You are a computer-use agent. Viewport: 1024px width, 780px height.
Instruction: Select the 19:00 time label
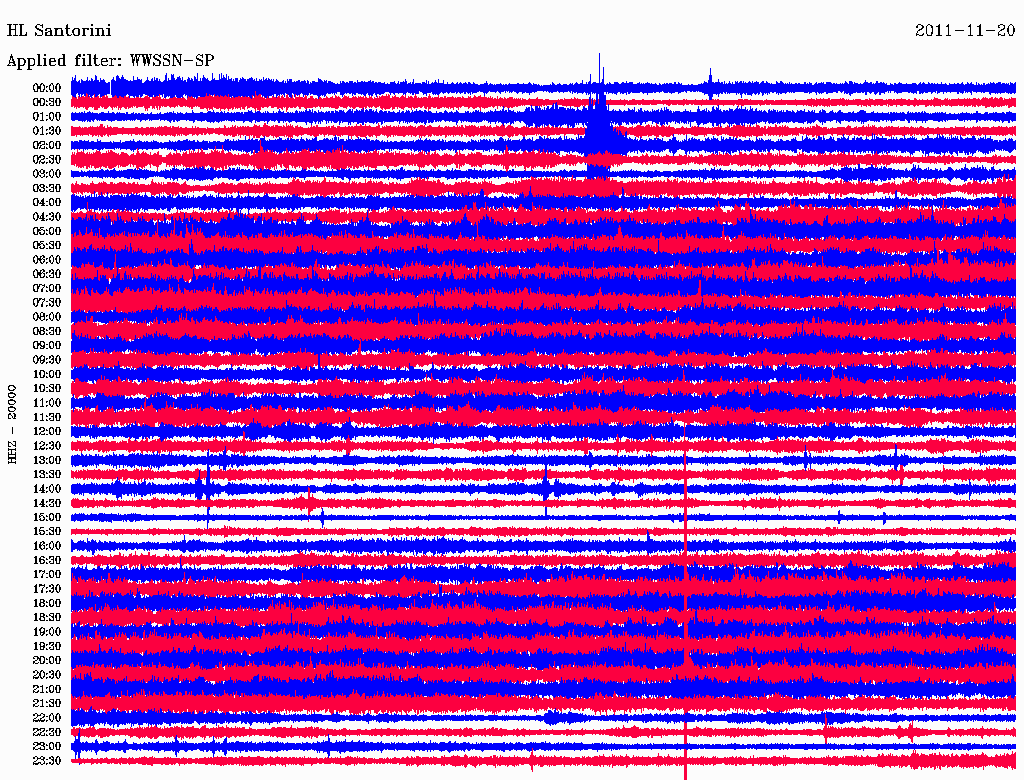(x=47, y=632)
